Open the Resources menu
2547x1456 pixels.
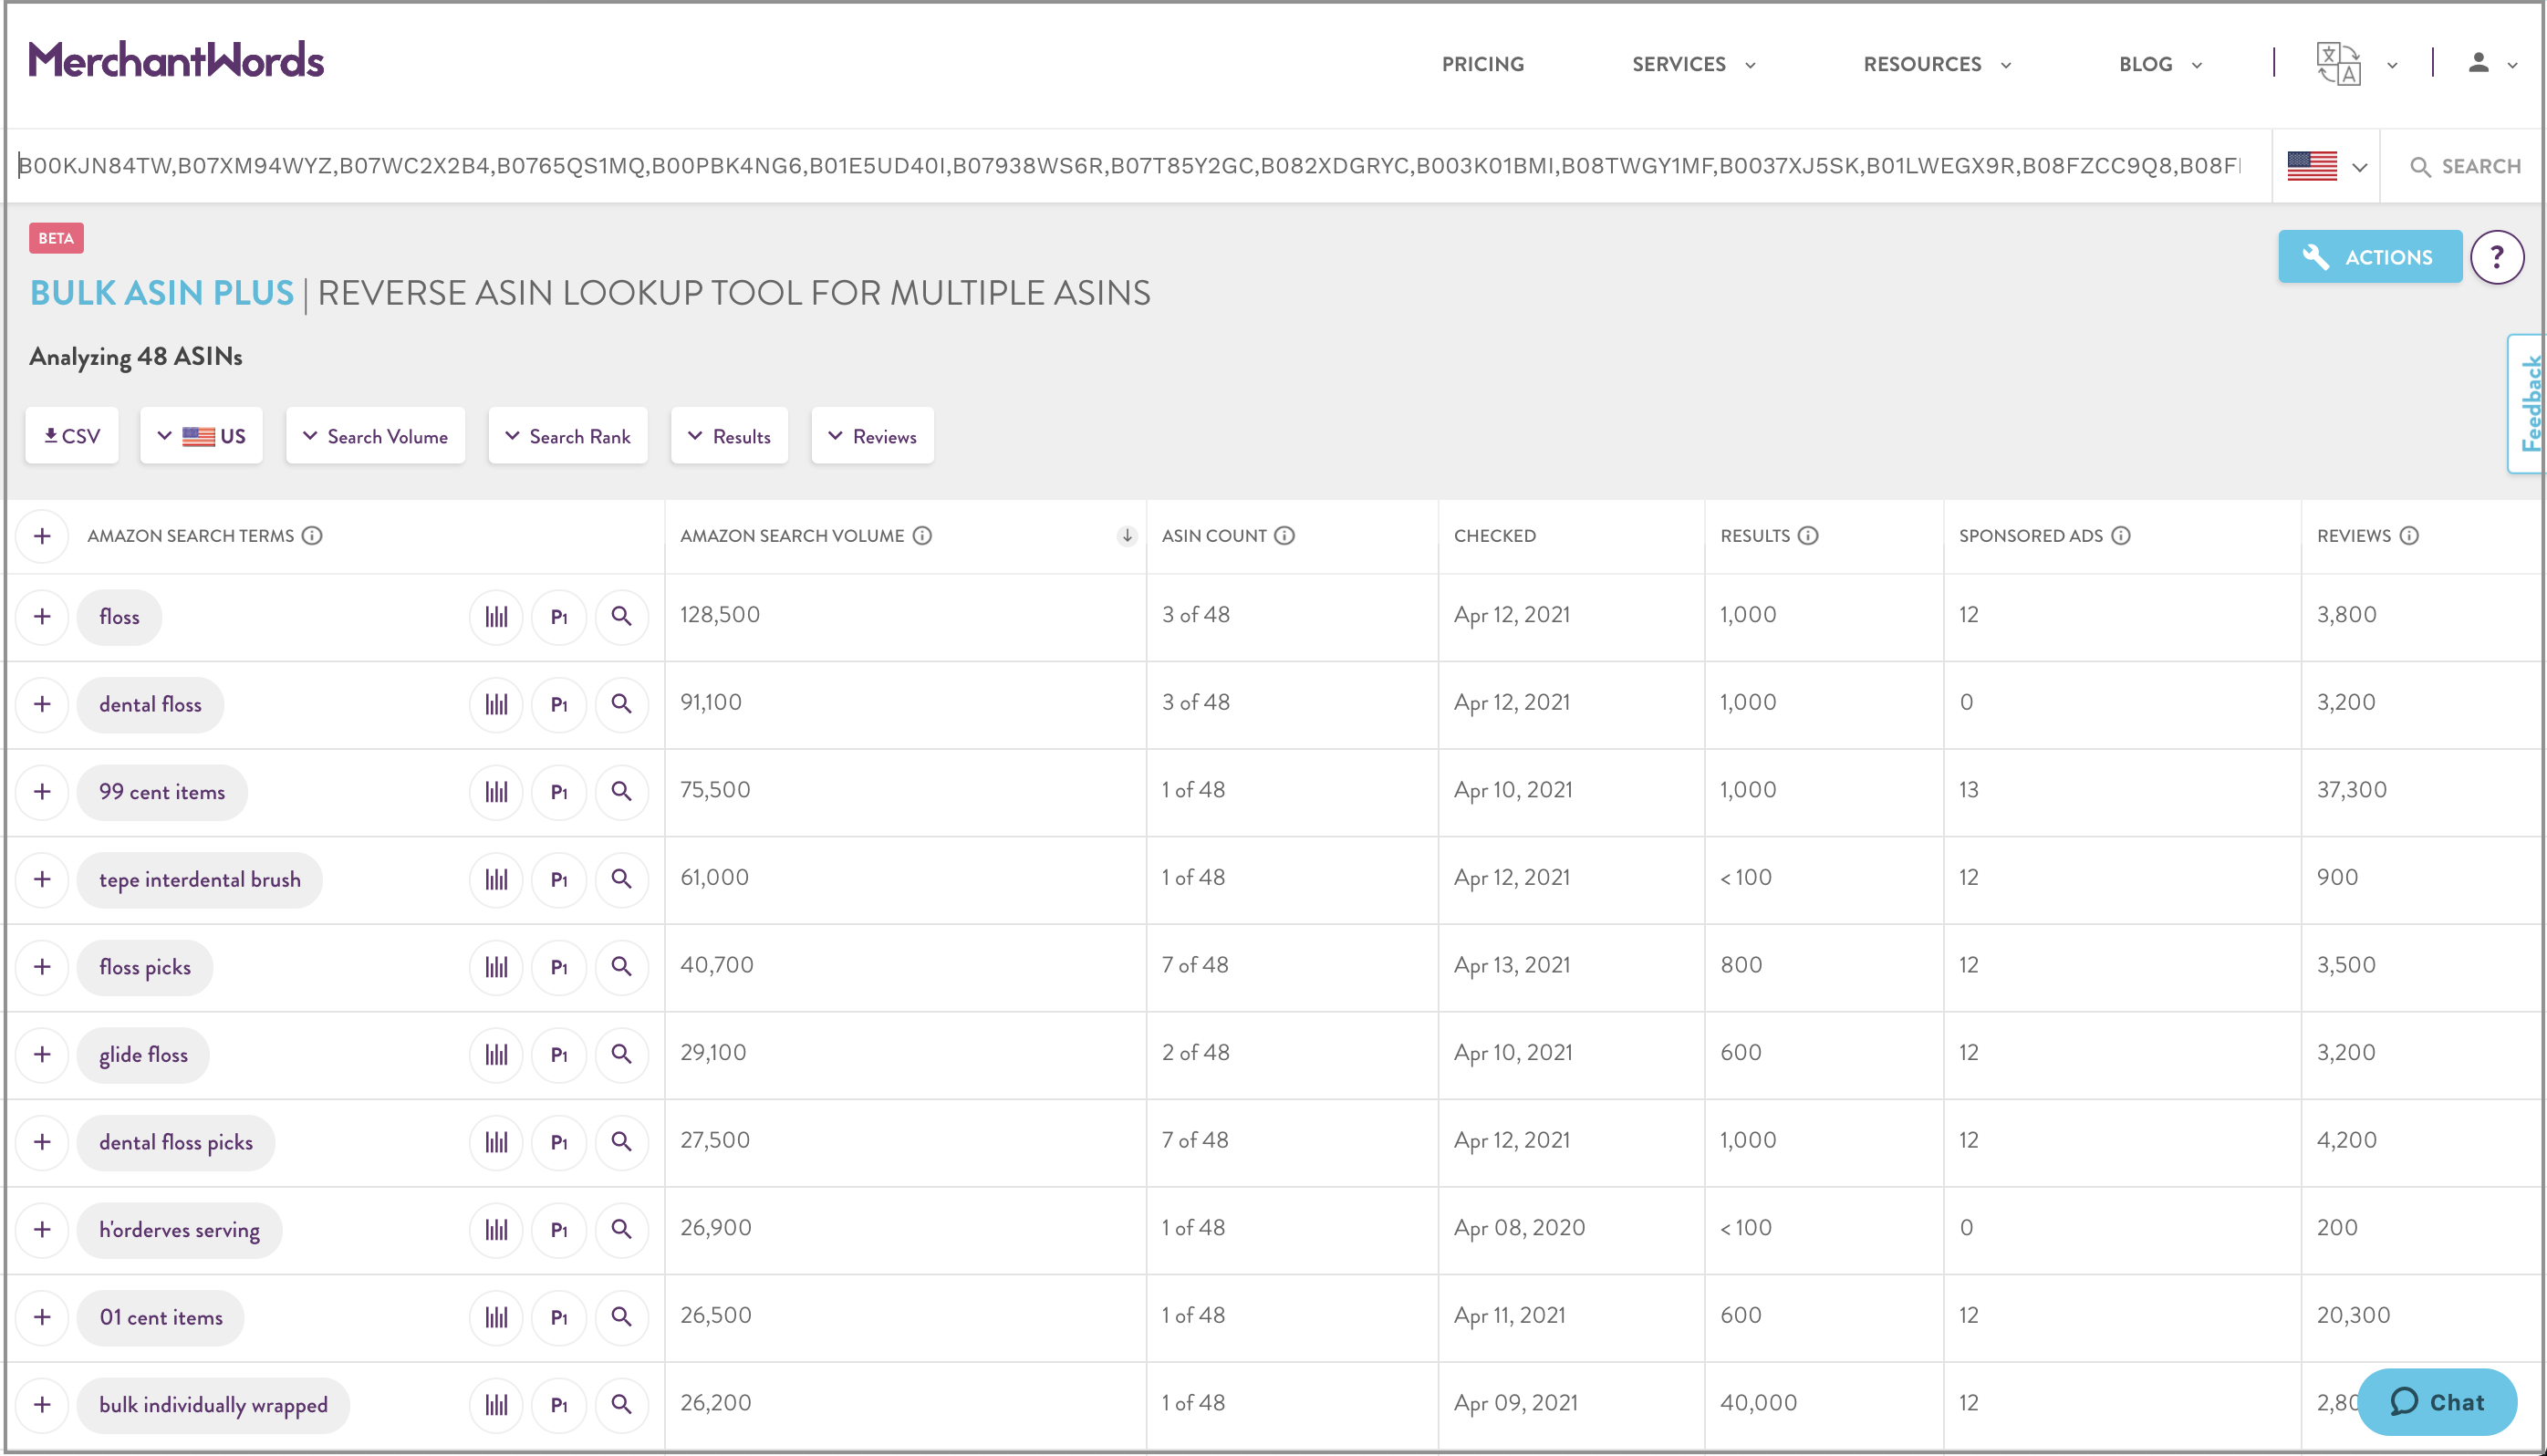click(1936, 64)
